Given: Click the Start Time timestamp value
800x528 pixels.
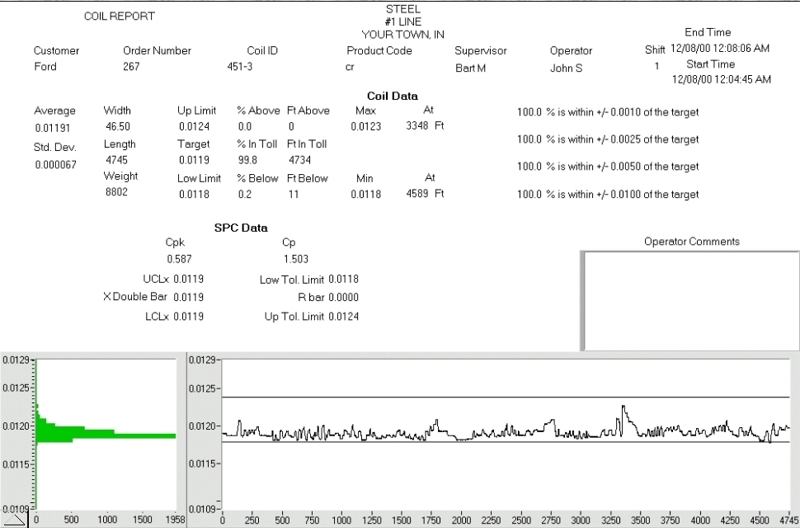Looking at the screenshot, I should pos(718,78).
